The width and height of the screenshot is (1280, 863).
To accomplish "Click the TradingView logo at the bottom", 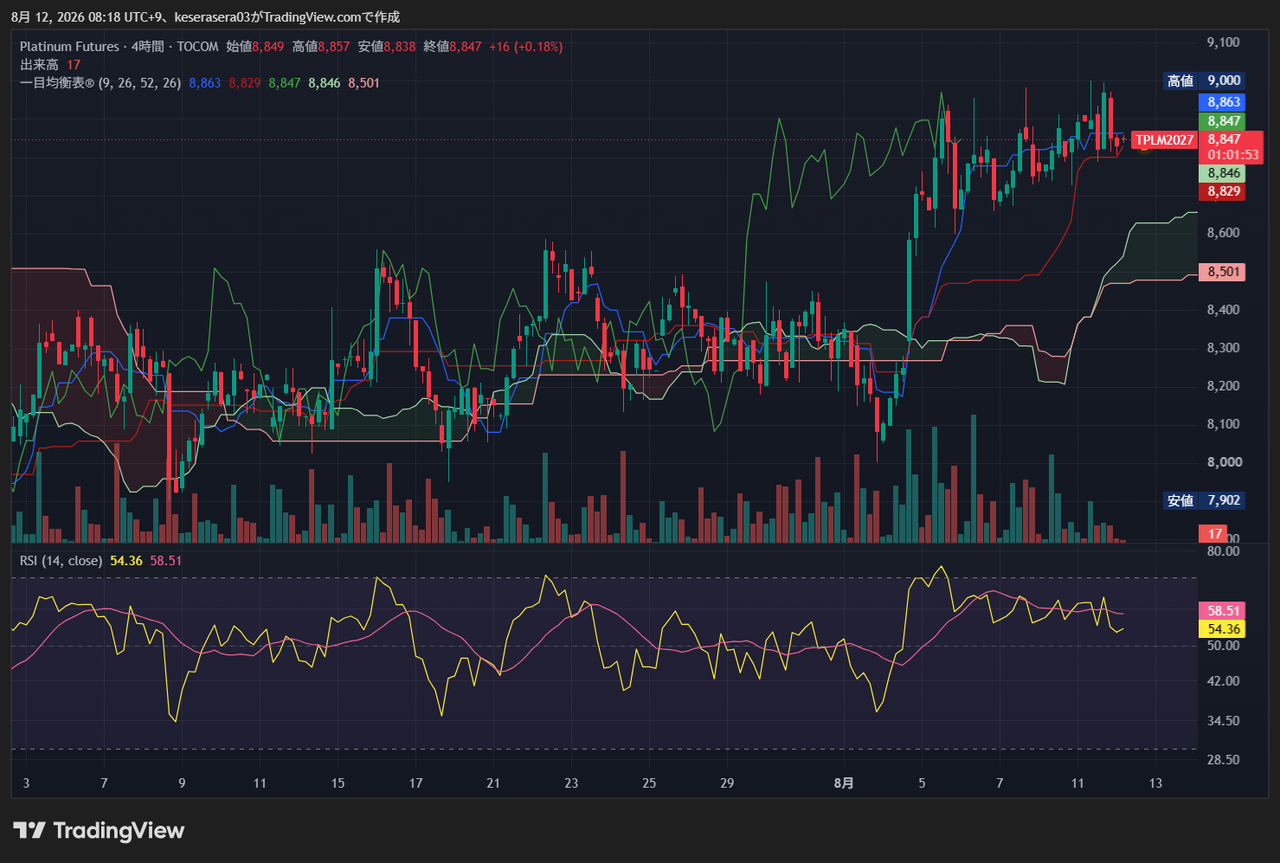I will point(99,830).
